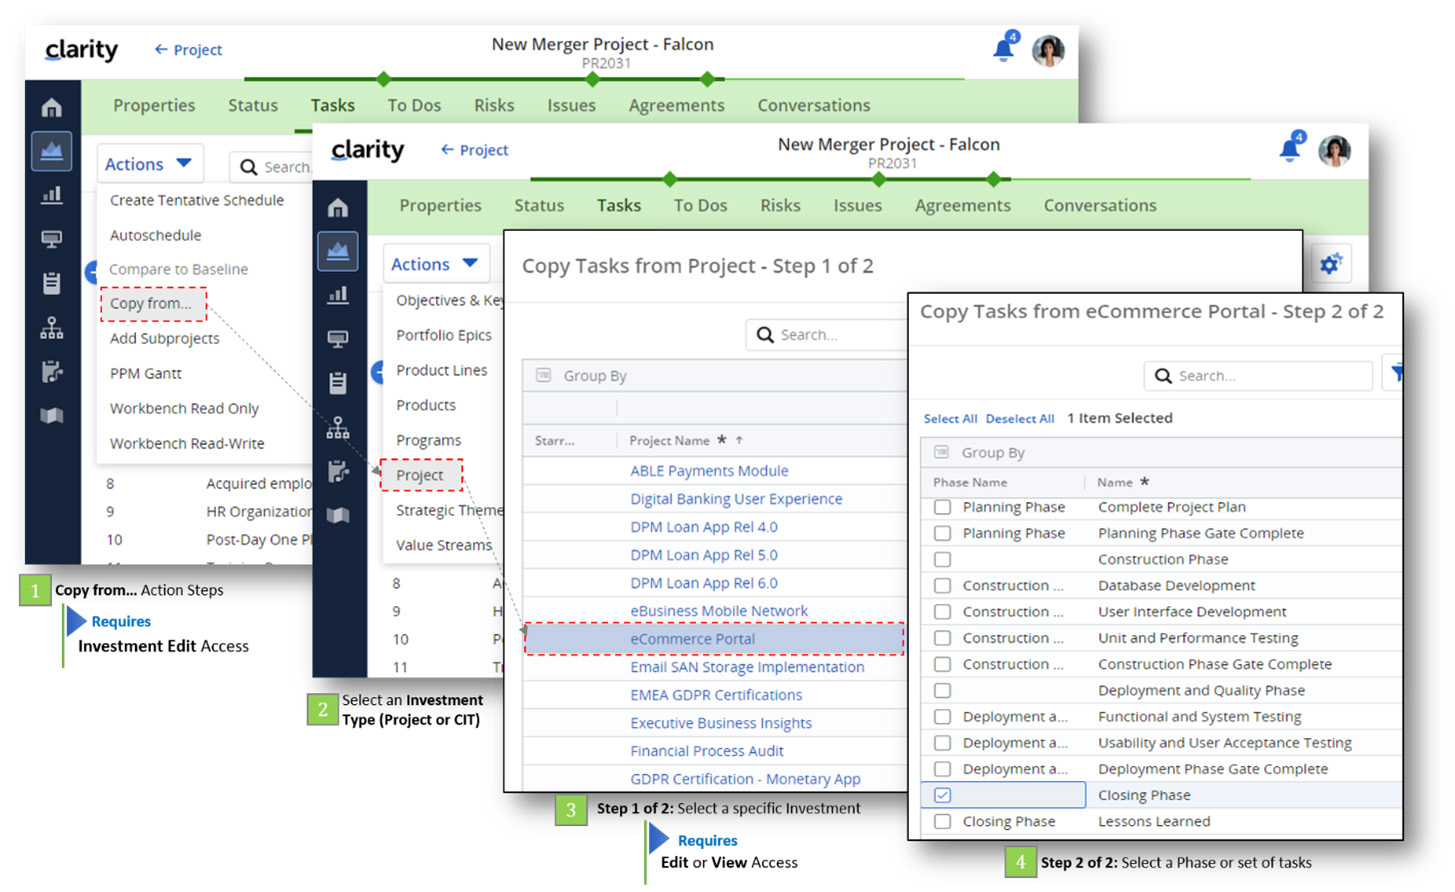Open Digital Banking User Experience link
This screenshot has height=892, width=1455.
coord(736,499)
